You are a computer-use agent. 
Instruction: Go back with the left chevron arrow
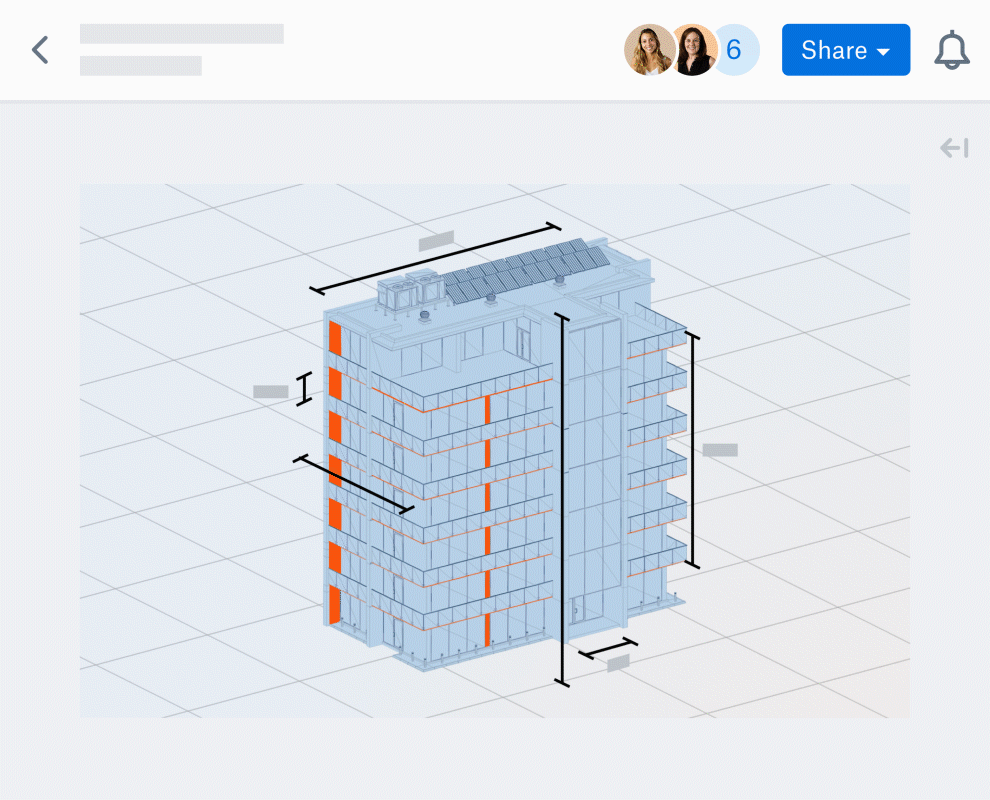[40, 50]
